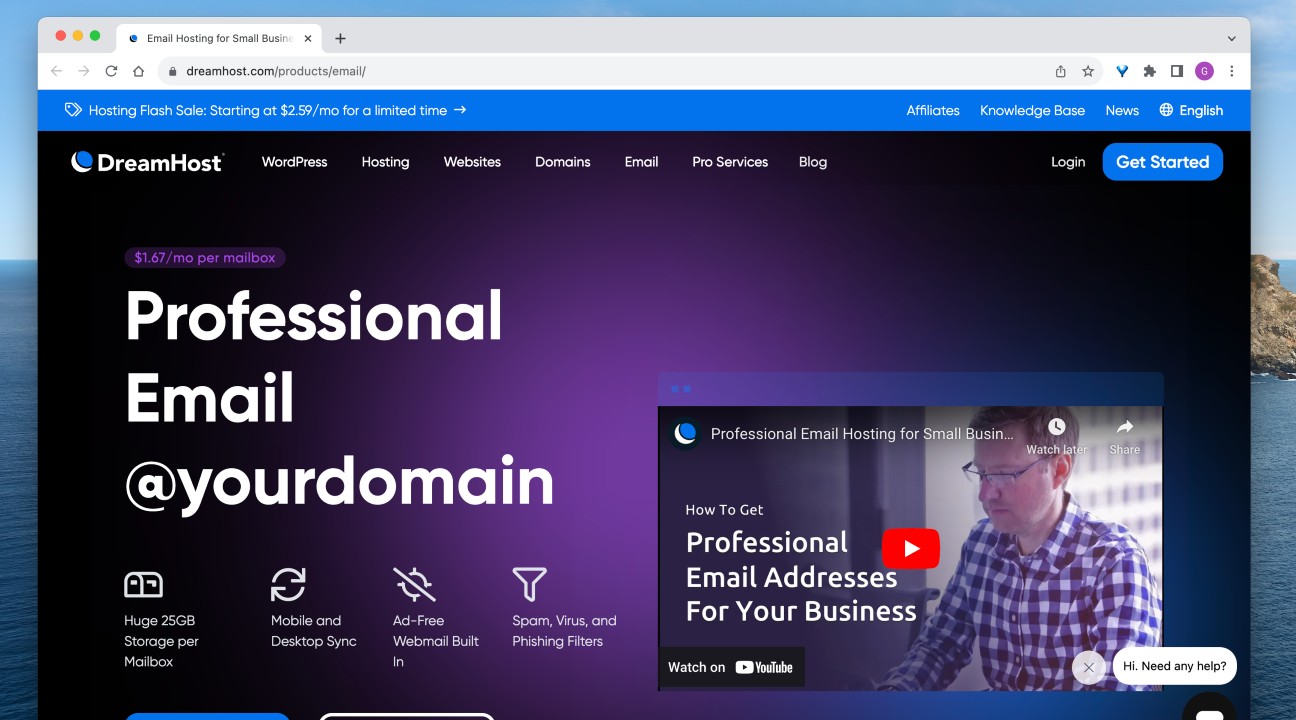Click 'Watch on YouTube'
1296x720 pixels.
pos(730,667)
